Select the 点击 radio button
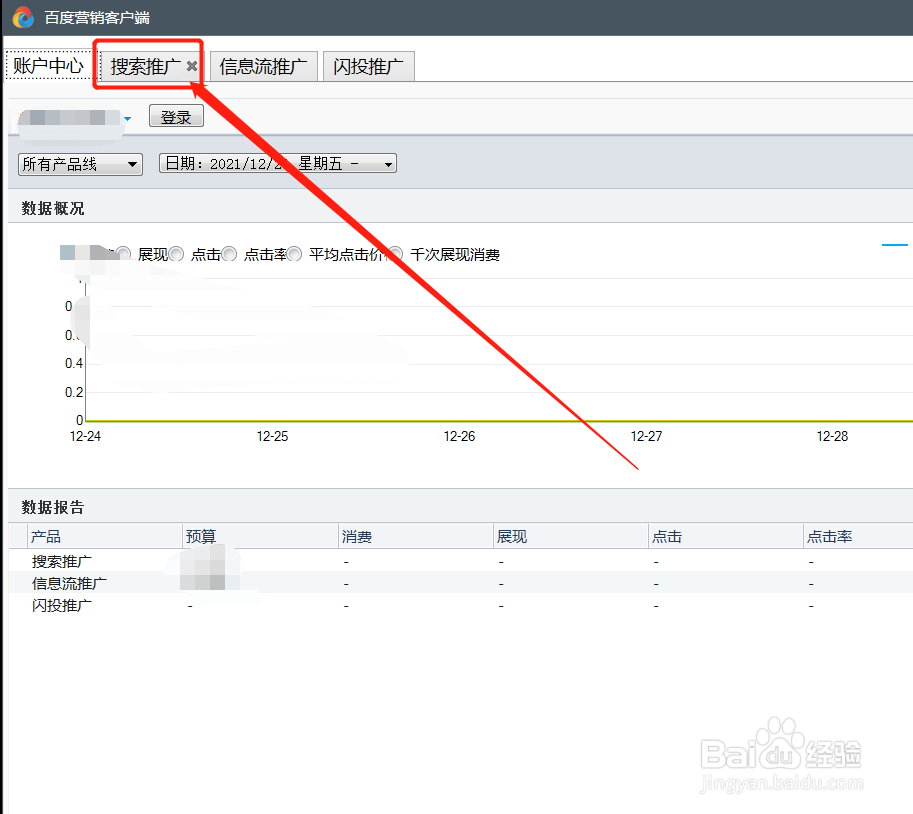This screenshot has height=814, width=913. [176, 254]
